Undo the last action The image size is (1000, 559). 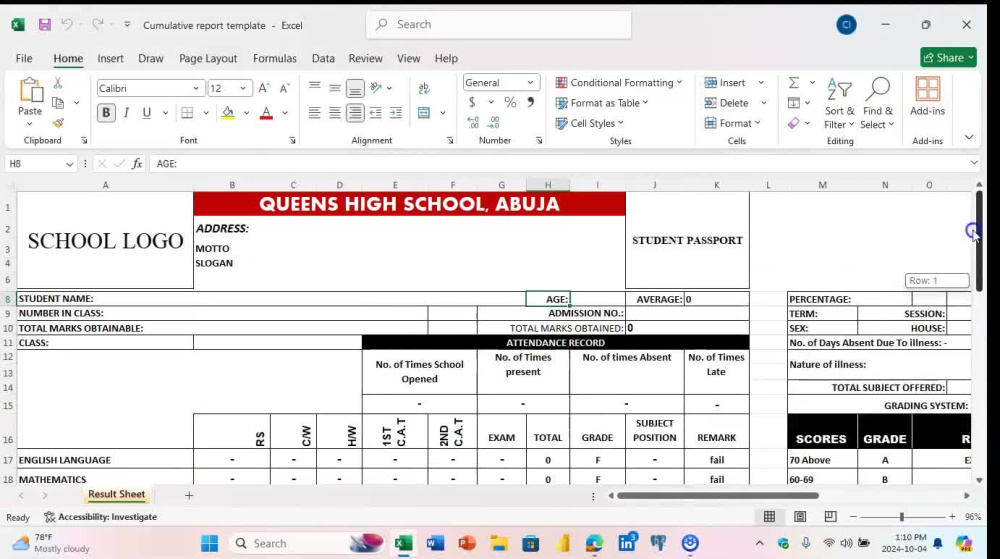point(66,25)
